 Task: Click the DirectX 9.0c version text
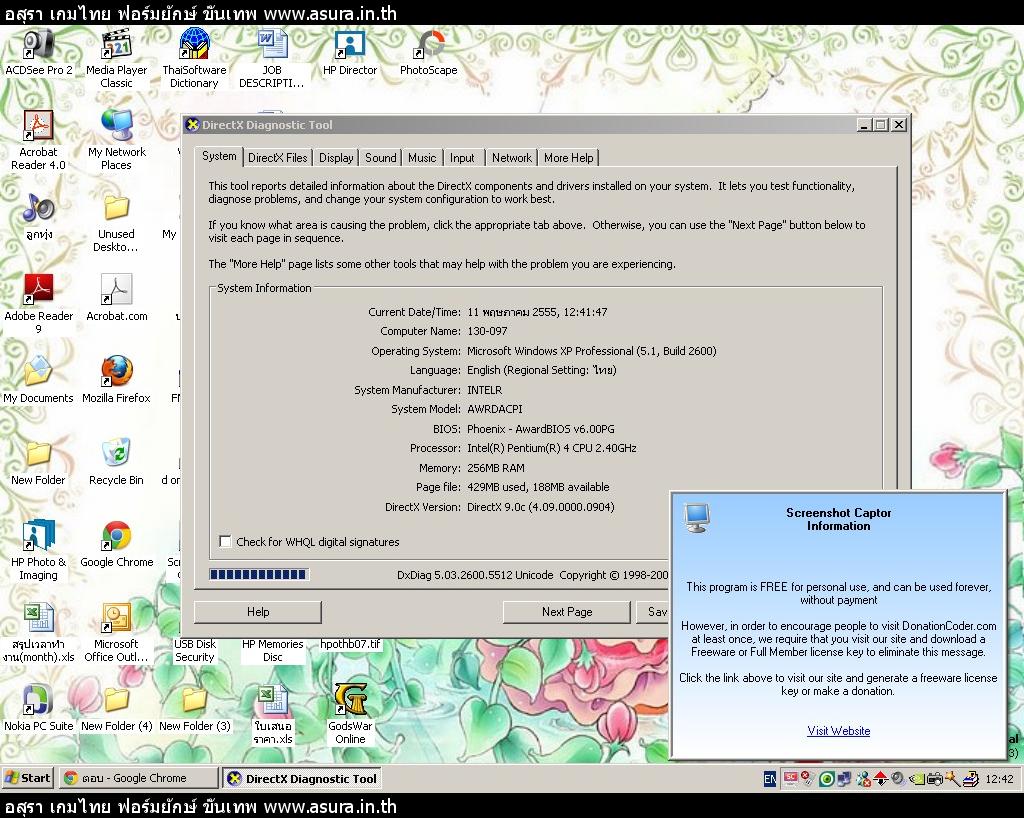coord(541,507)
